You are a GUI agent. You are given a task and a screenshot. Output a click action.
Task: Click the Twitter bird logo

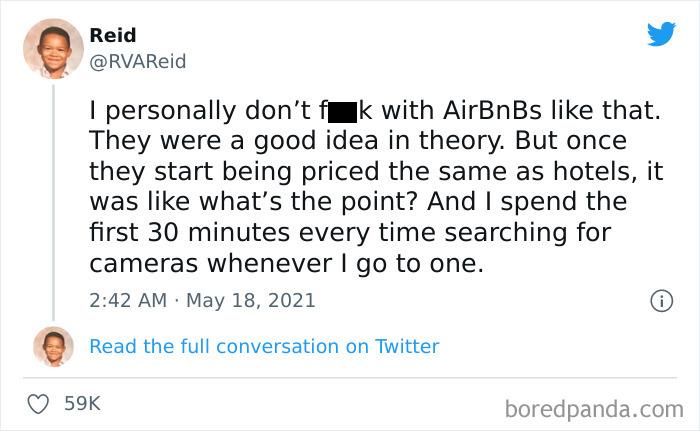pos(661,33)
